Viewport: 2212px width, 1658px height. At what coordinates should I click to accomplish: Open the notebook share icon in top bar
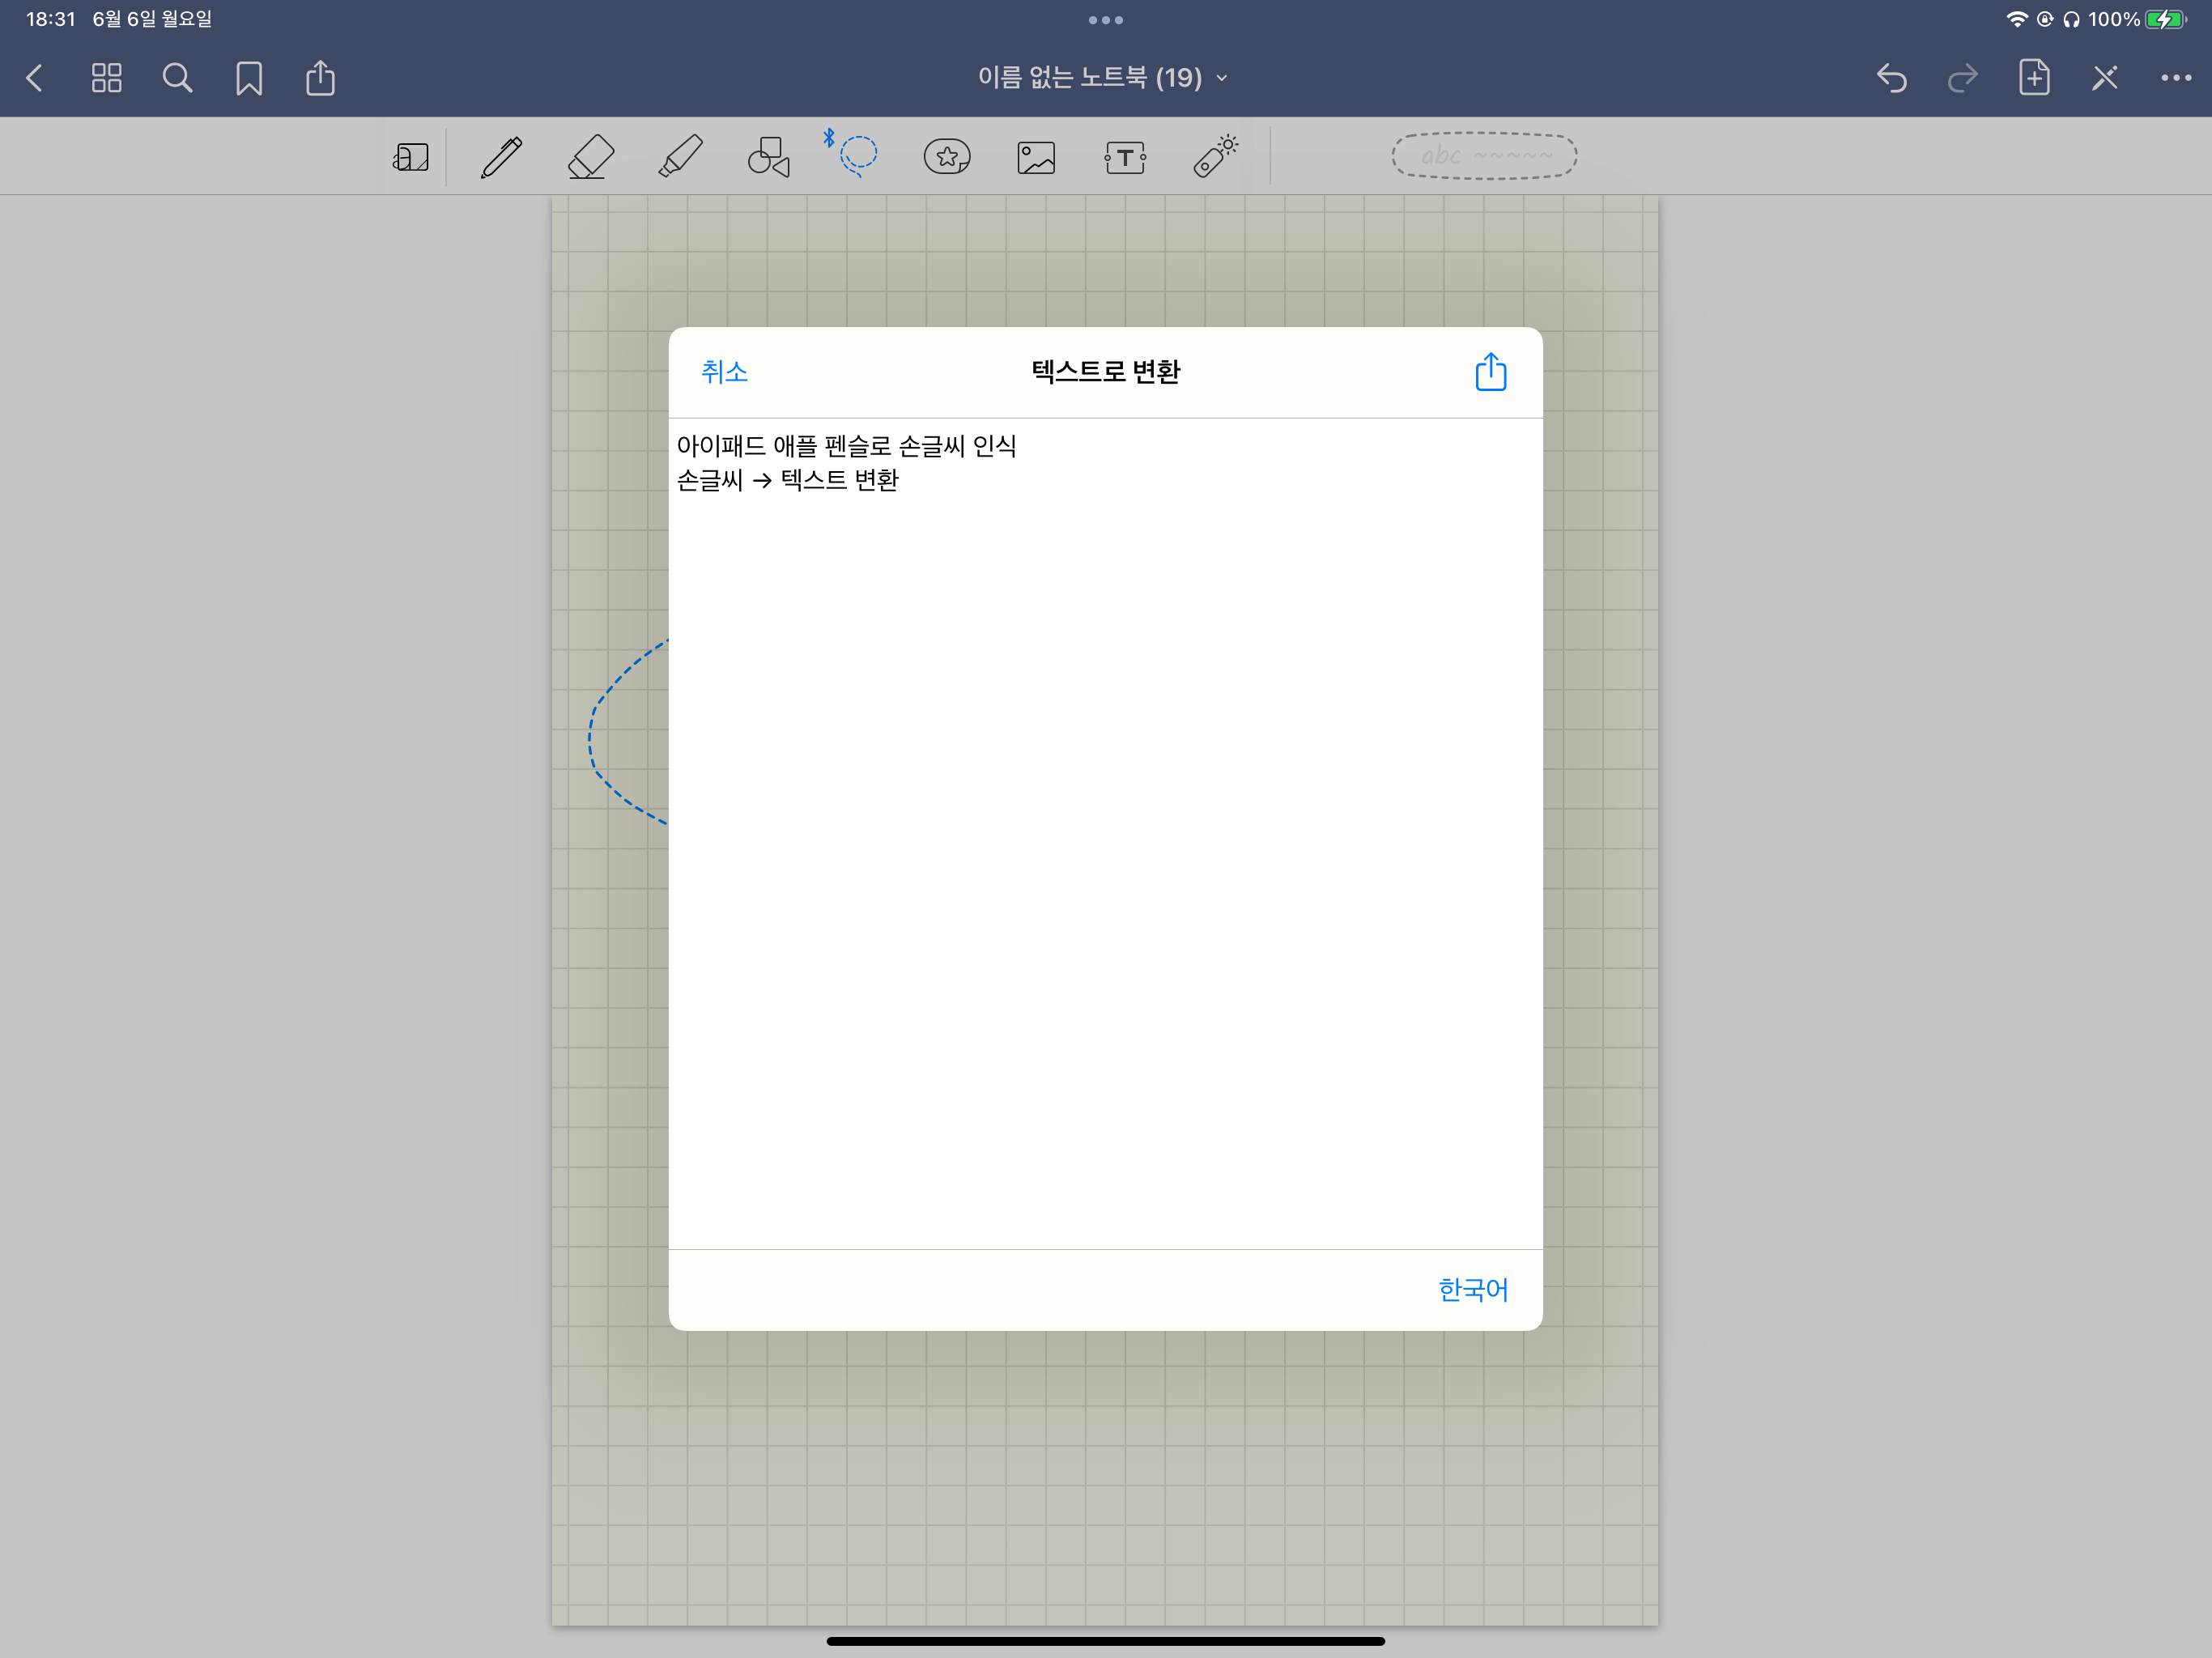320,77
